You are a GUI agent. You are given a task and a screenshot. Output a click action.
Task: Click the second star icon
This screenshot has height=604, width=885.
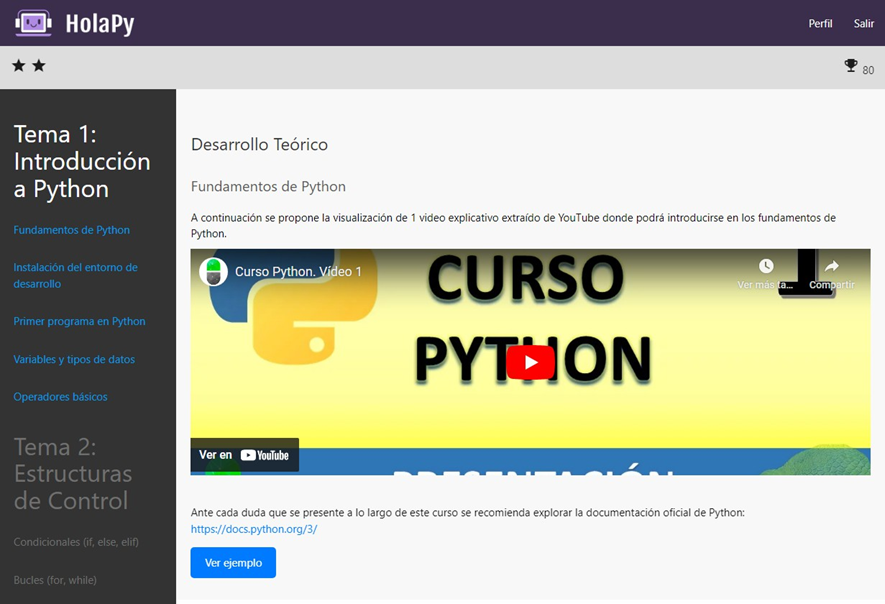[x=39, y=66]
